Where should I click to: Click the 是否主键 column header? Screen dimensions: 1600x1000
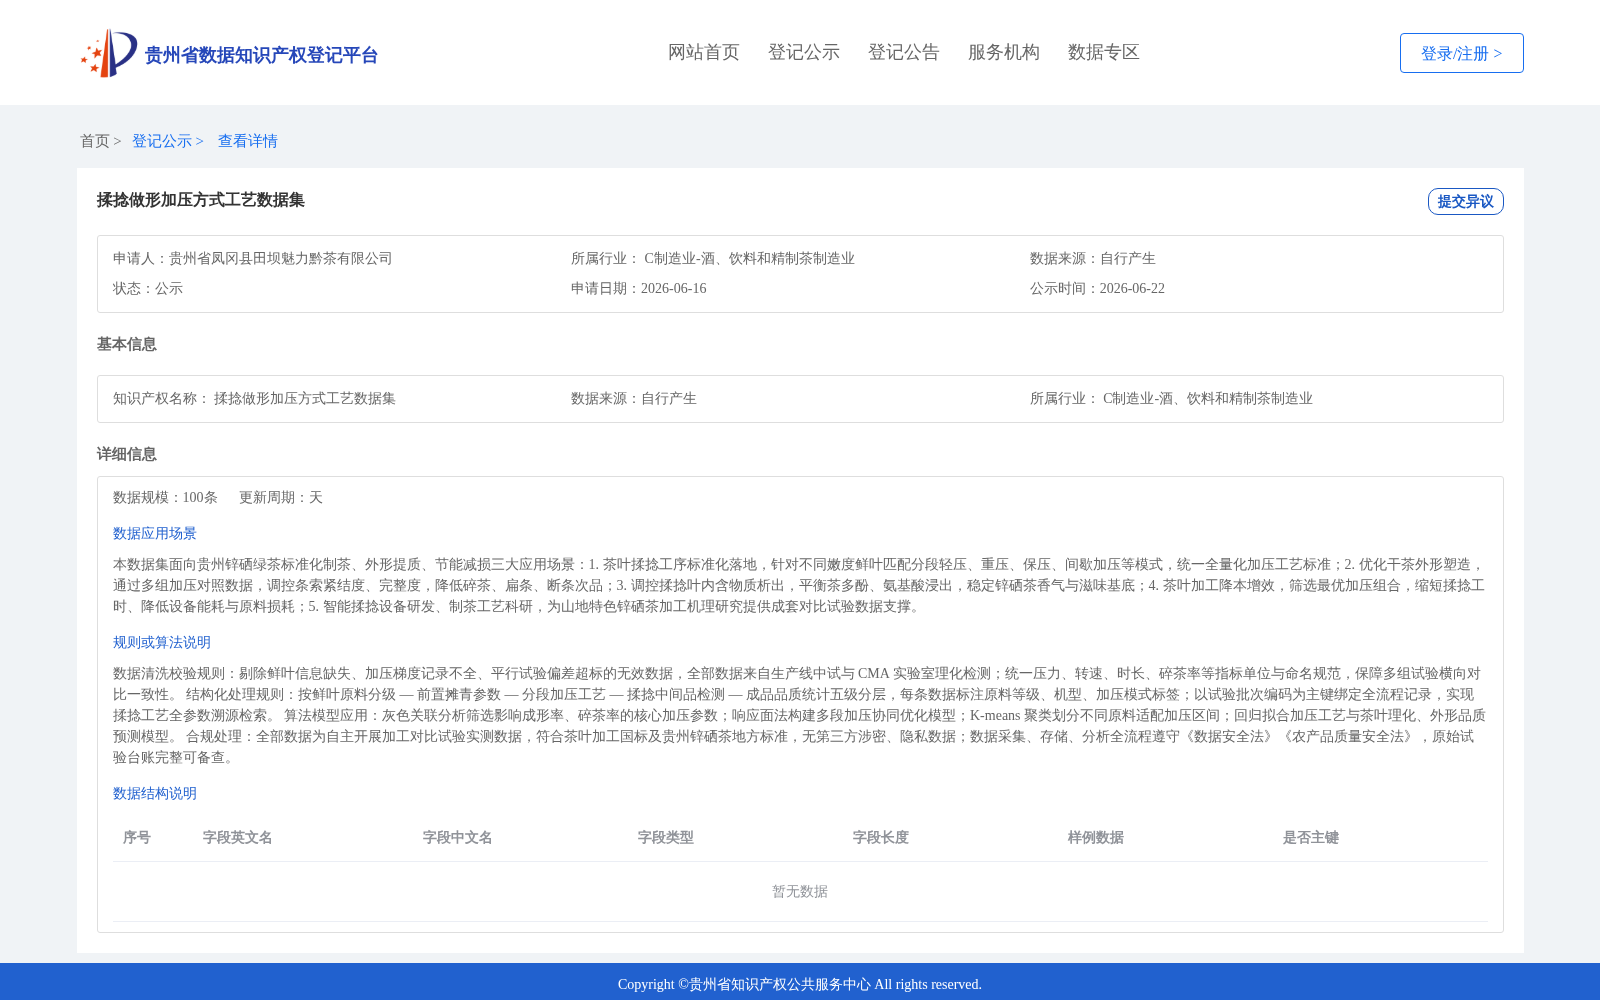(x=1311, y=837)
